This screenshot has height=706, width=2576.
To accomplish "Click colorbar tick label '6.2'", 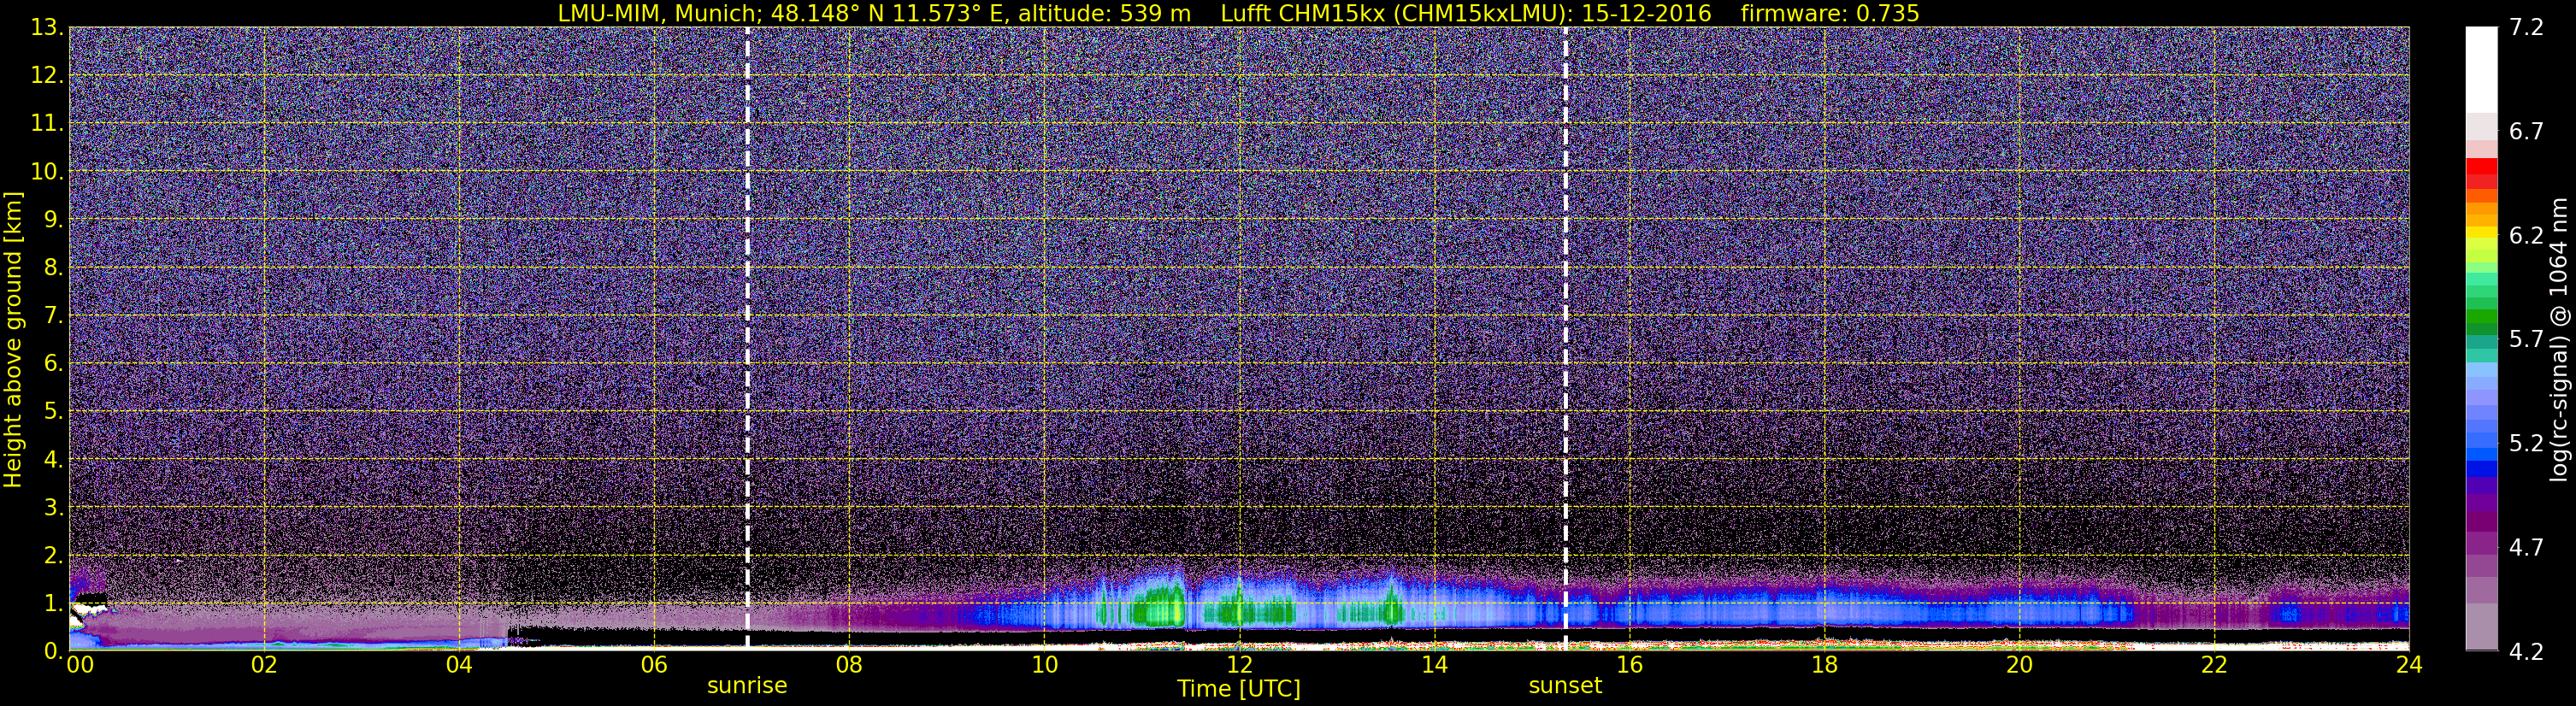I will [2526, 236].
